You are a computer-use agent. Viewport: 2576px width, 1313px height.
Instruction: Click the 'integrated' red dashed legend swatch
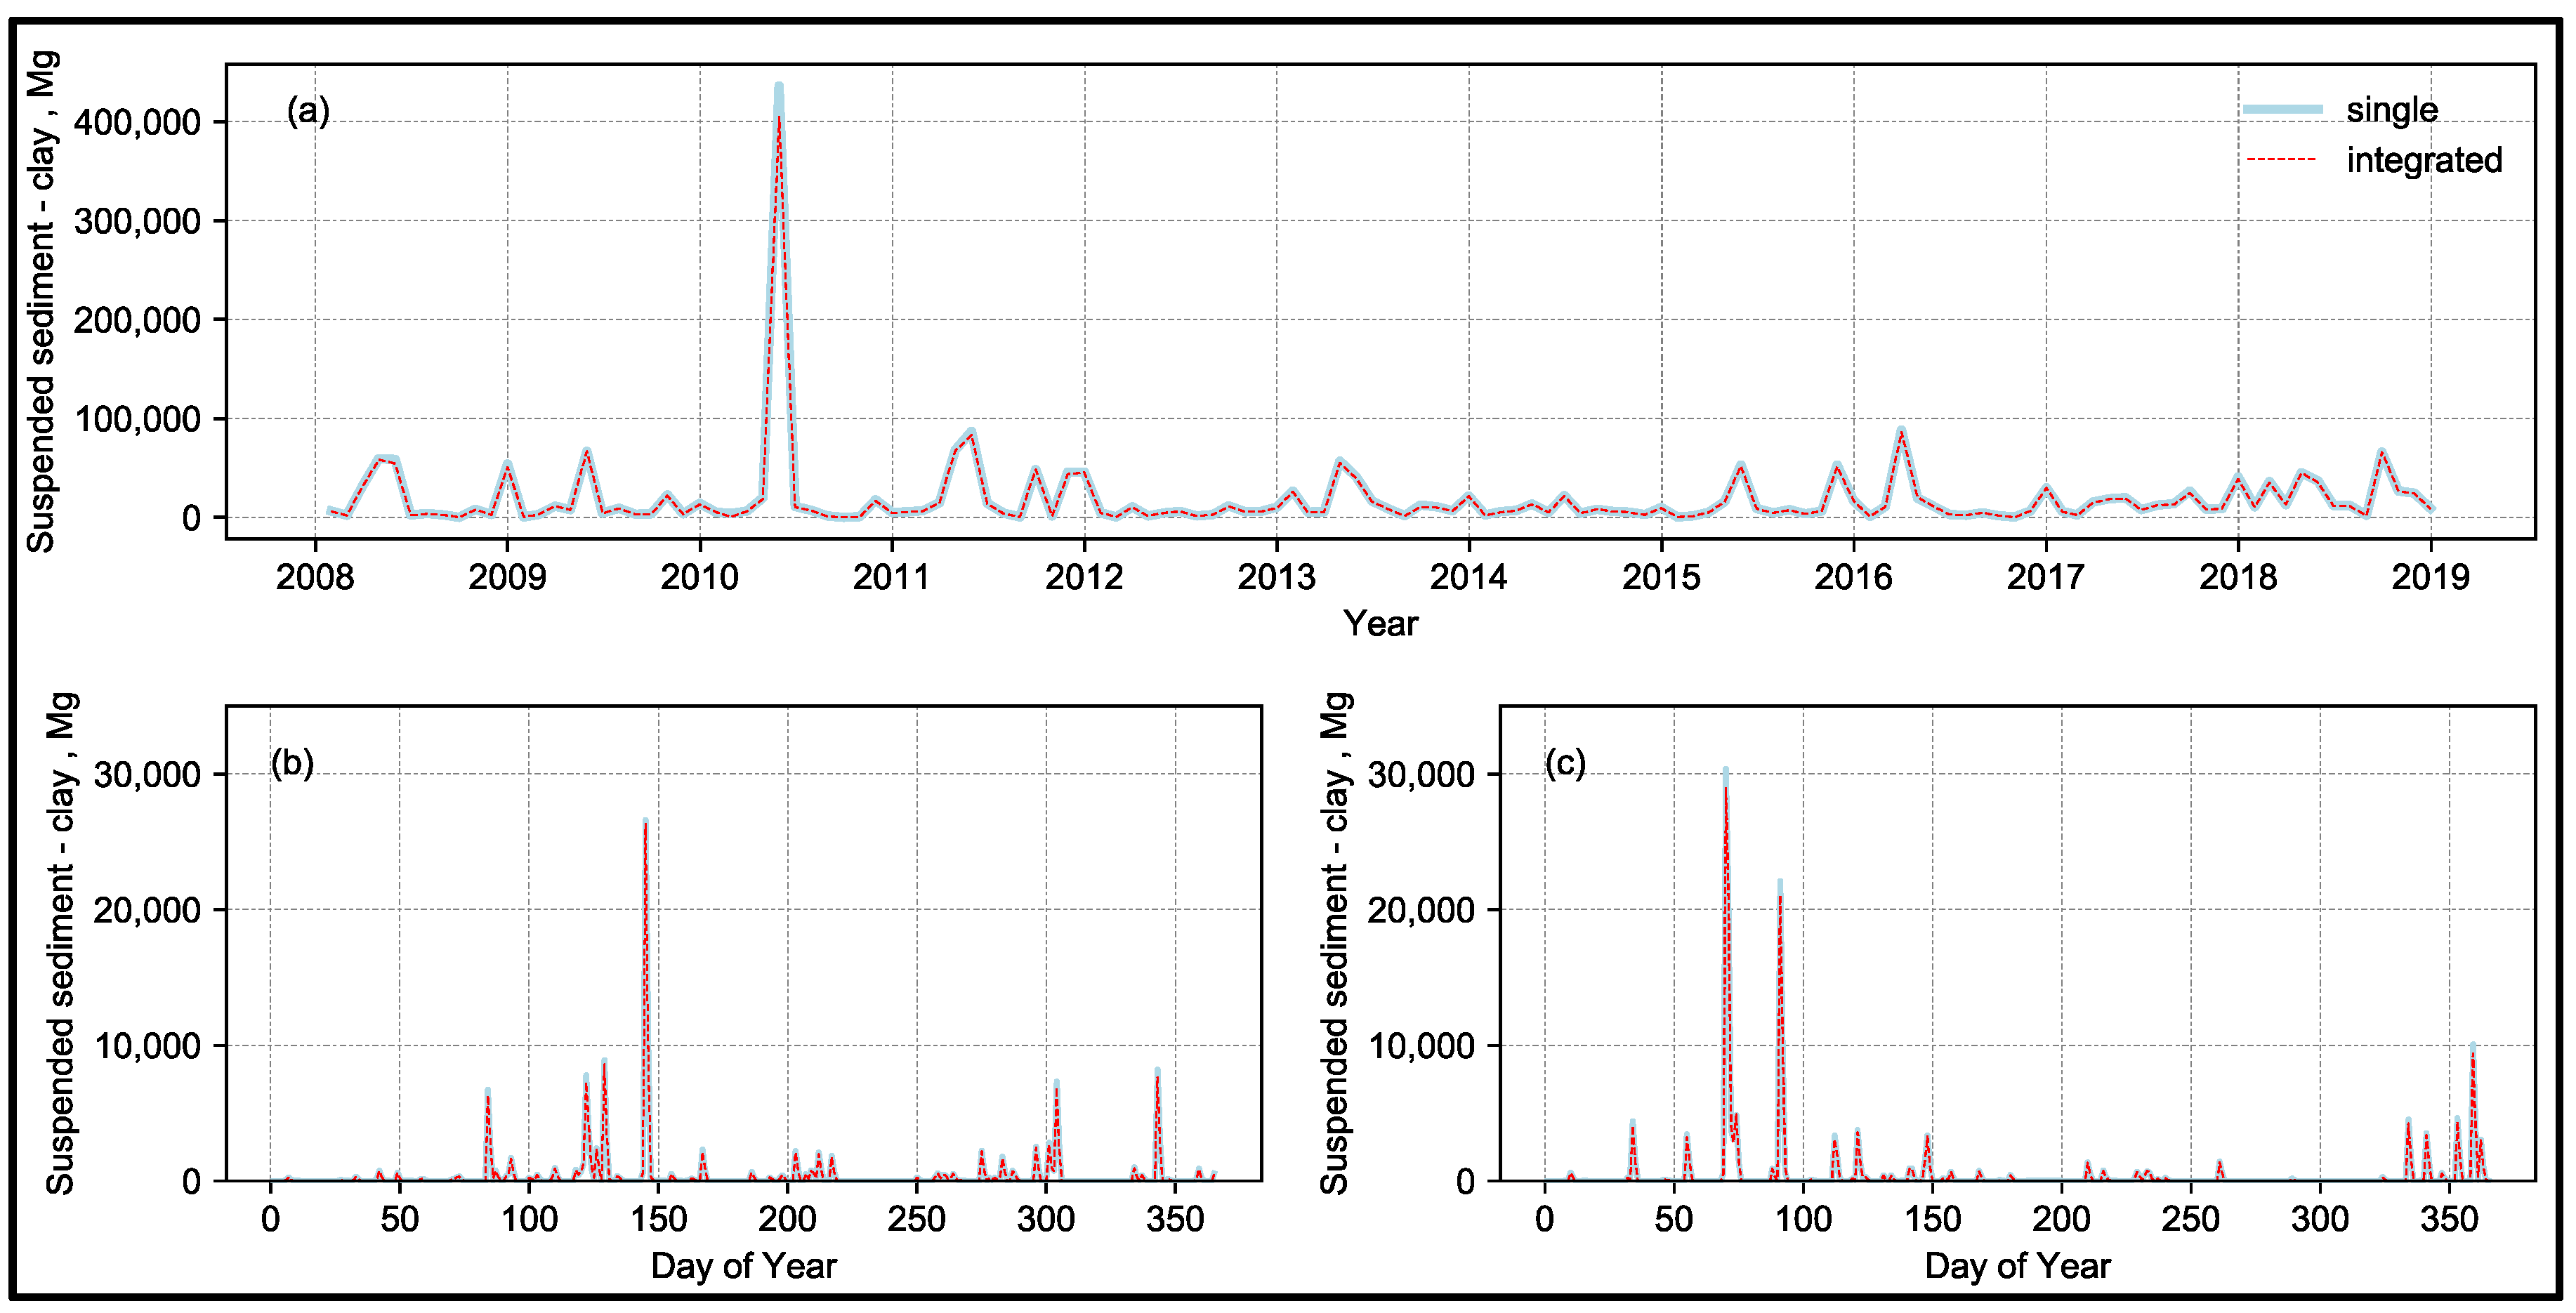tap(2281, 160)
